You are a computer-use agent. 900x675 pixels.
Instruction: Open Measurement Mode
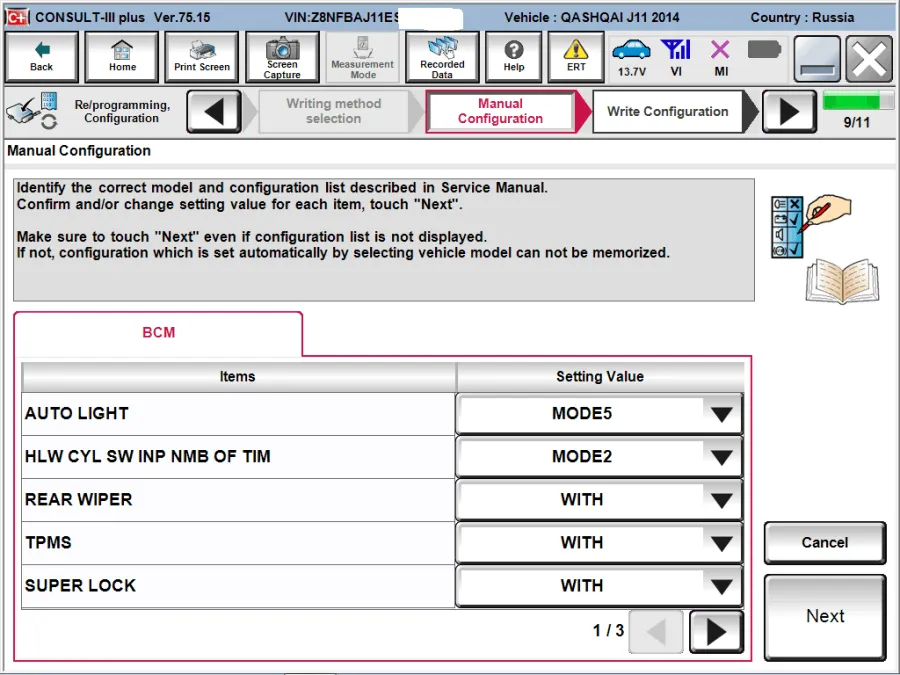(x=362, y=57)
